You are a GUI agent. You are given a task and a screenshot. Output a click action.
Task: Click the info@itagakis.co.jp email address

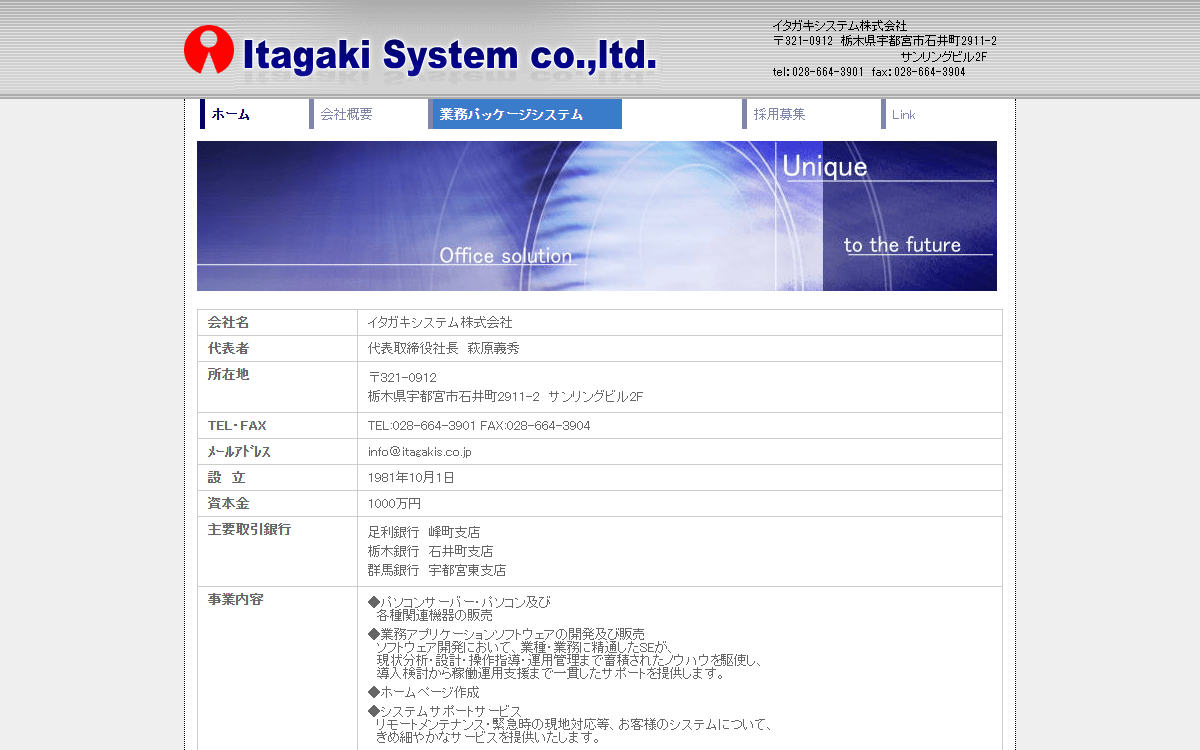420,451
